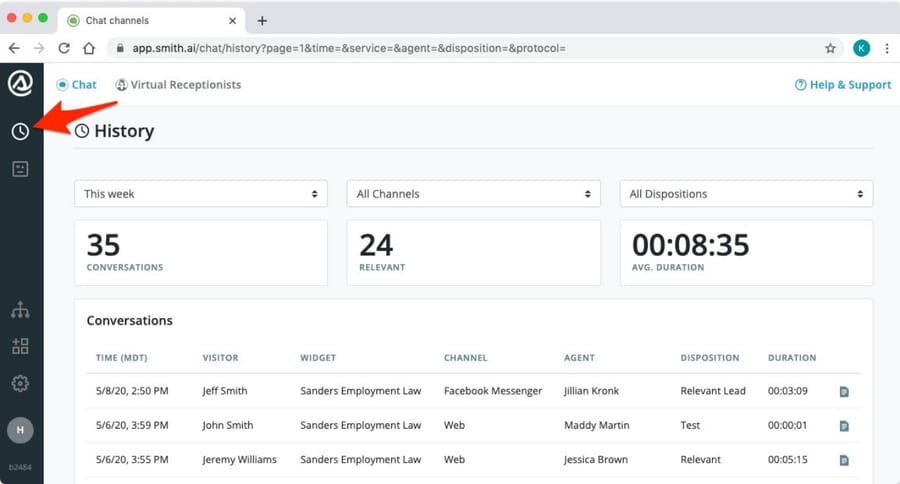The image size is (900, 484).
Task: Open the This week time dropdown
Action: pyautogui.click(x=201, y=193)
